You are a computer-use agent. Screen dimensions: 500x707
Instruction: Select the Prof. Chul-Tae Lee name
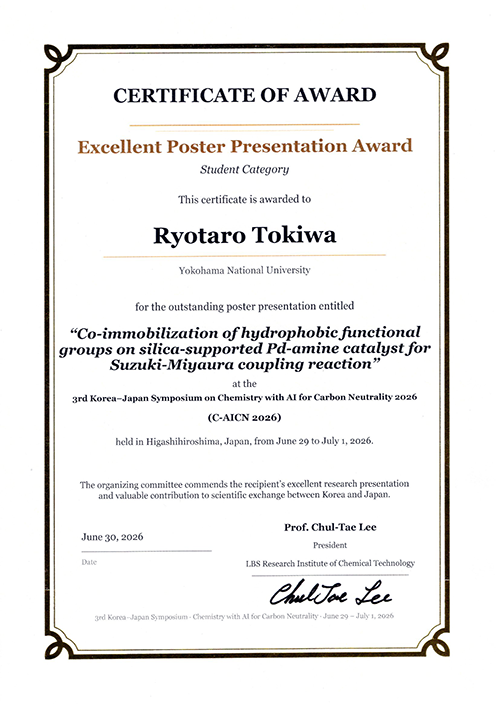click(330, 527)
